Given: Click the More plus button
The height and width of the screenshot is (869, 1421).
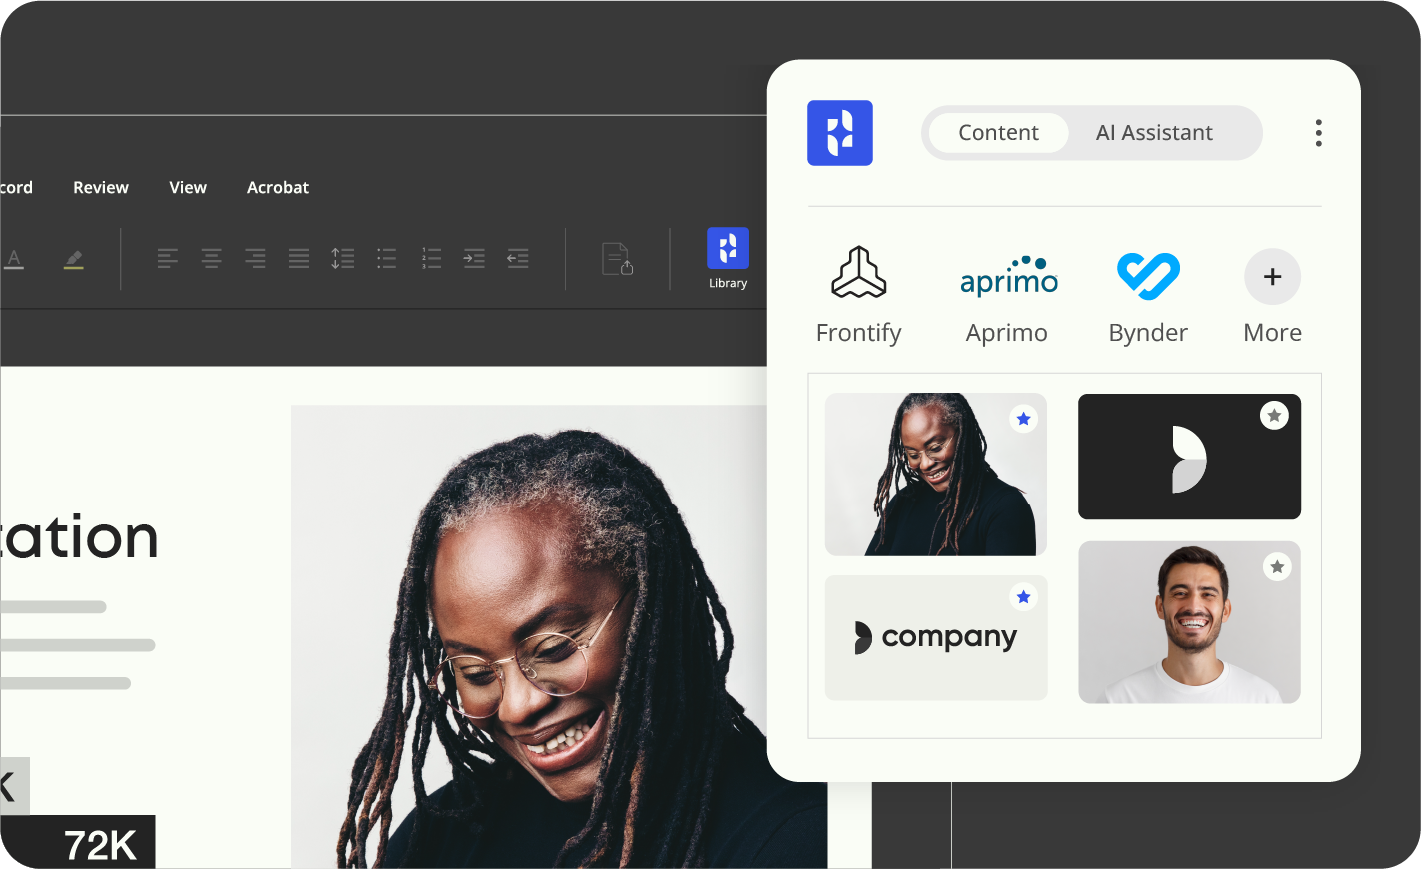Looking at the screenshot, I should pos(1273,277).
